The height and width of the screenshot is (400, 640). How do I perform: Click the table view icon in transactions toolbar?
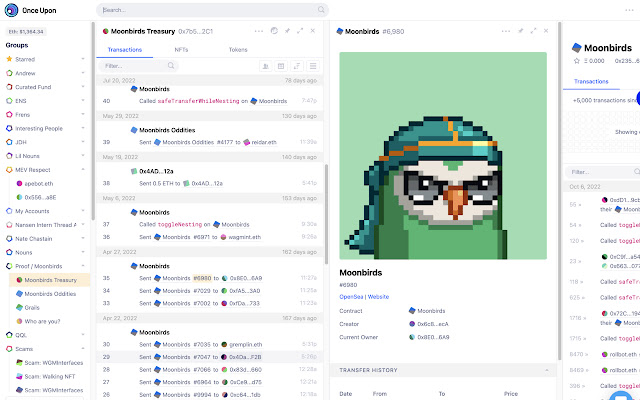281,66
